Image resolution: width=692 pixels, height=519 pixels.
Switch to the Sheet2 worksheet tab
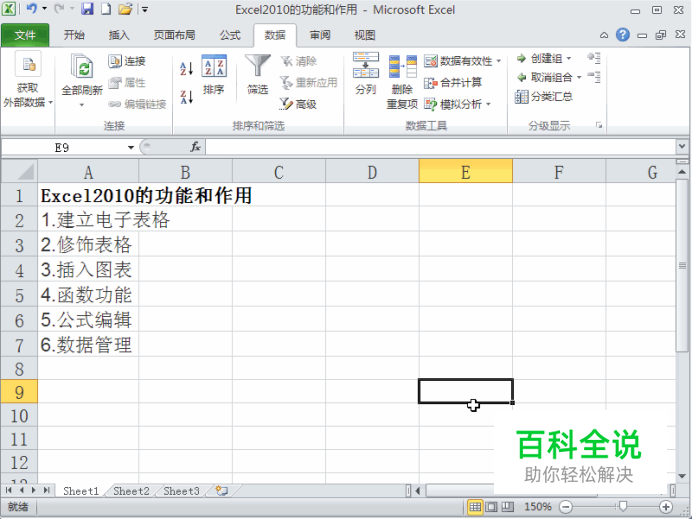[x=131, y=491]
